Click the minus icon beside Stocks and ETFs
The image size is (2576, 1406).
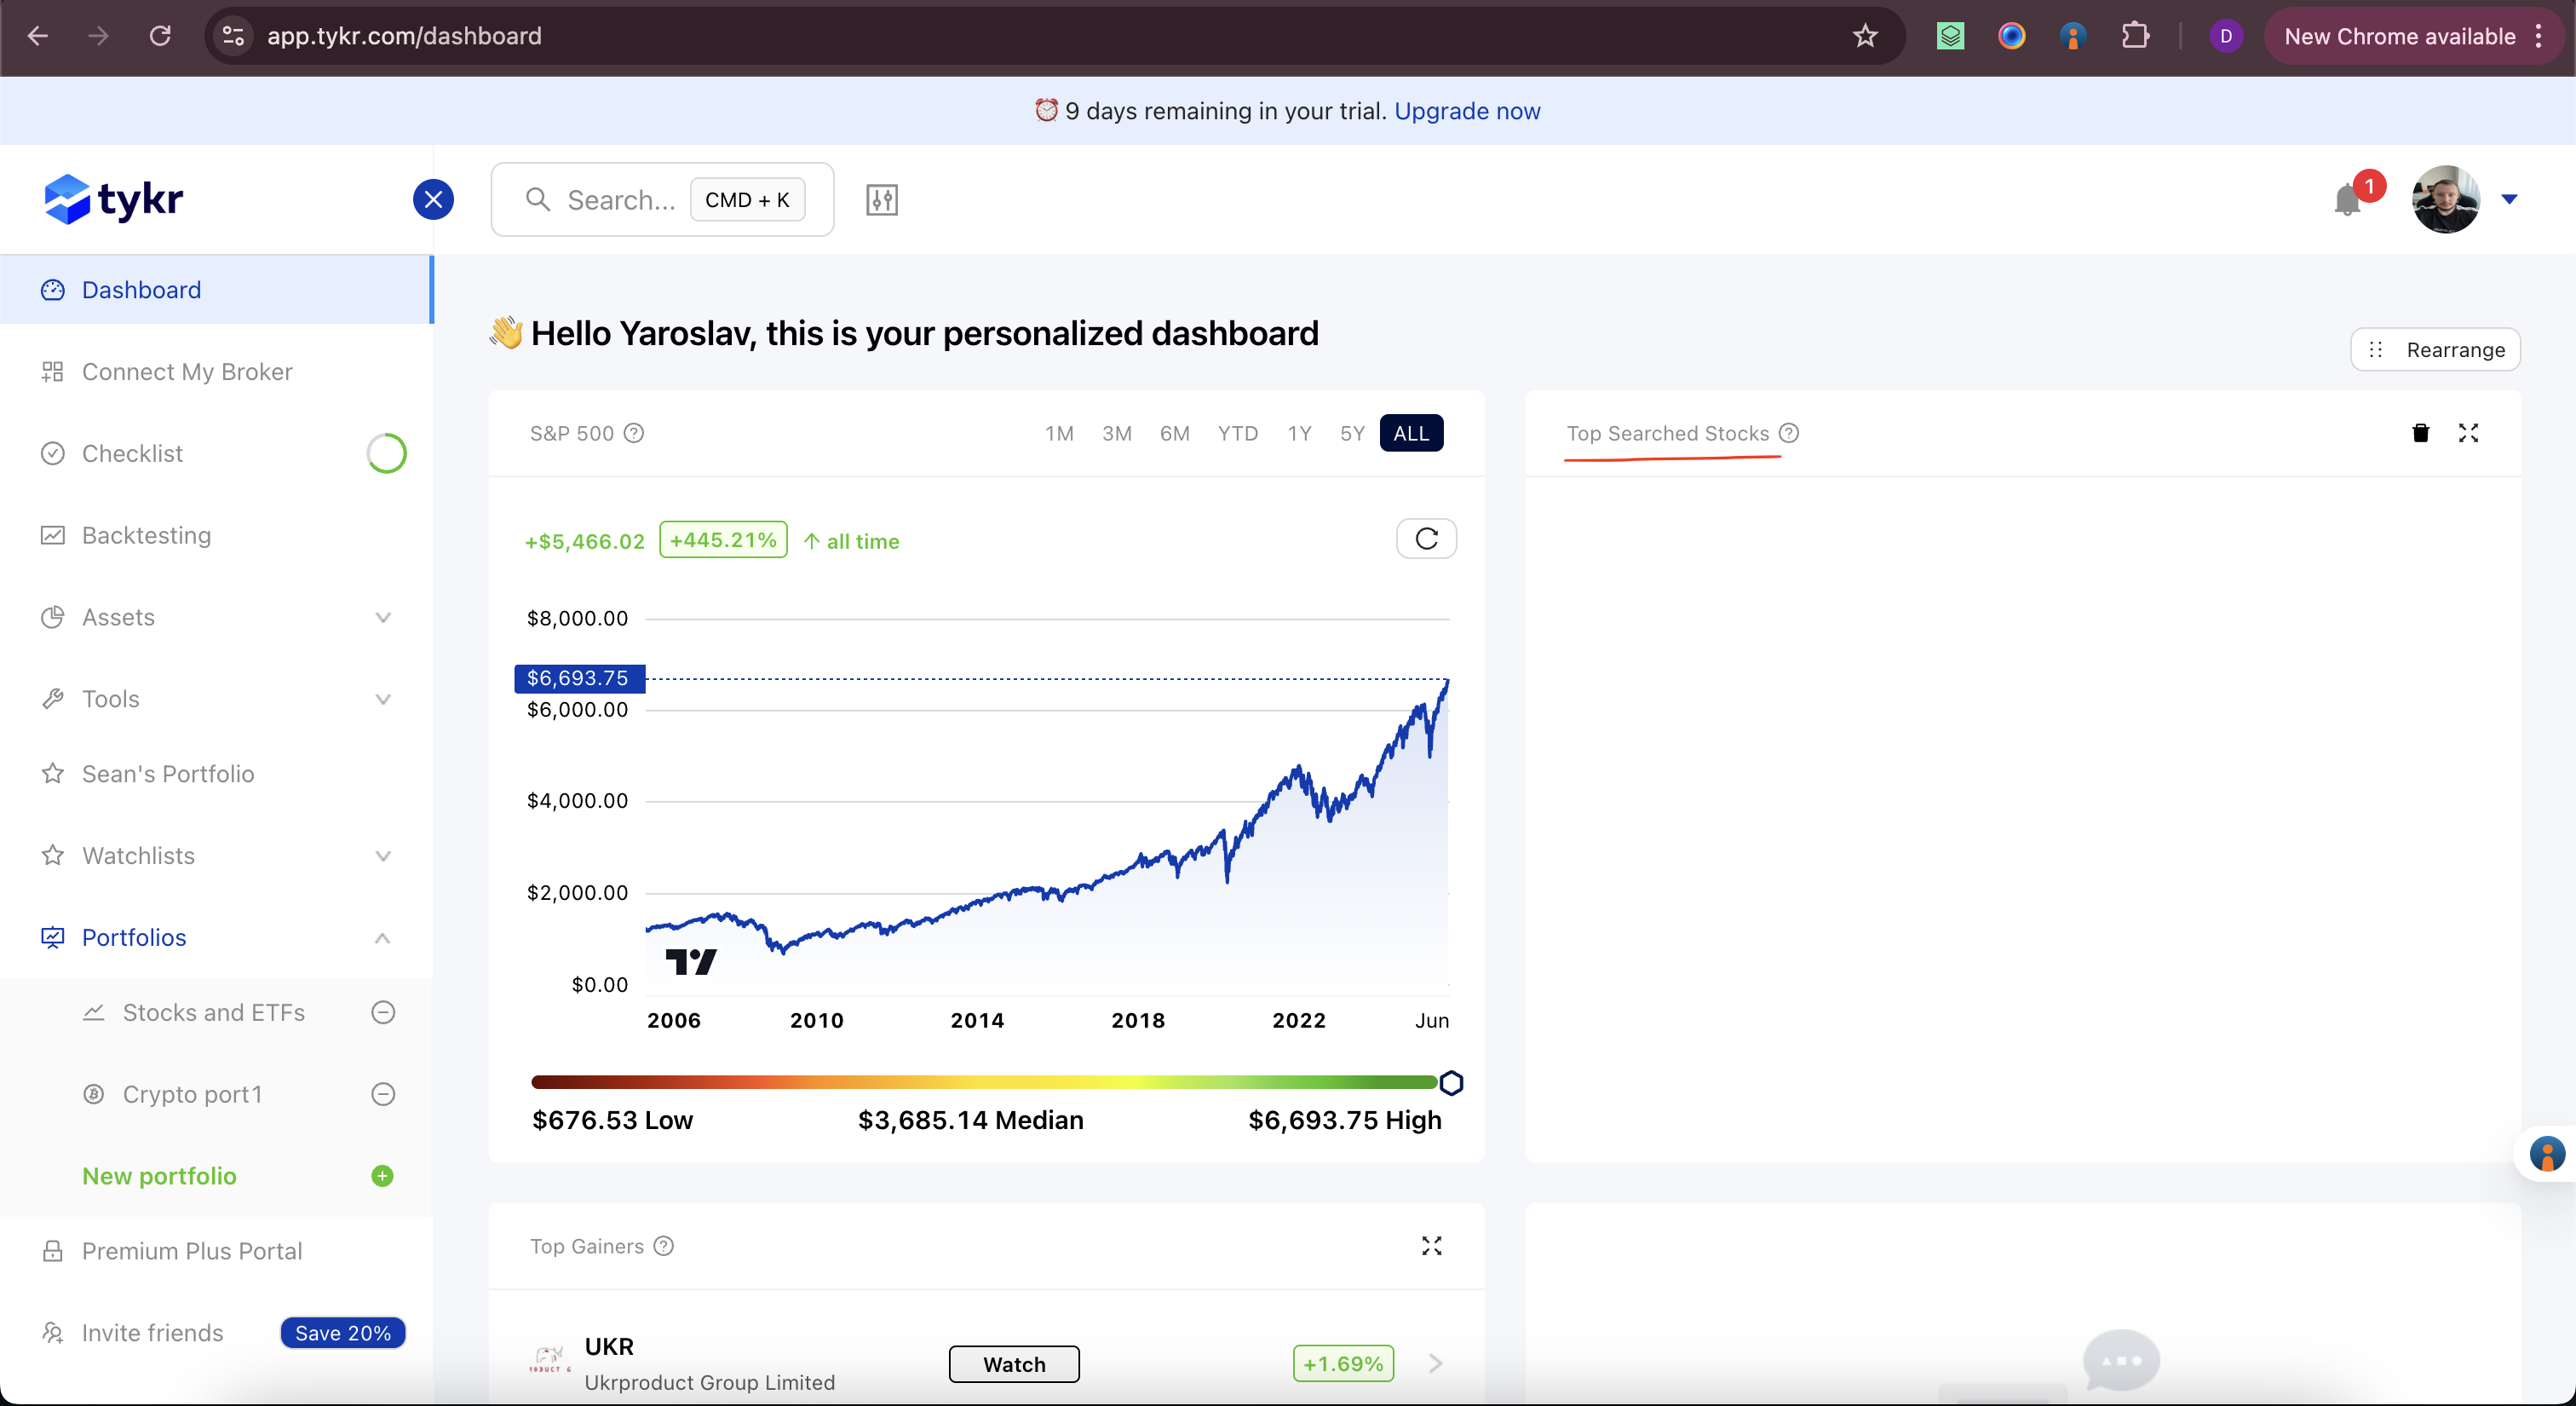tap(383, 1013)
